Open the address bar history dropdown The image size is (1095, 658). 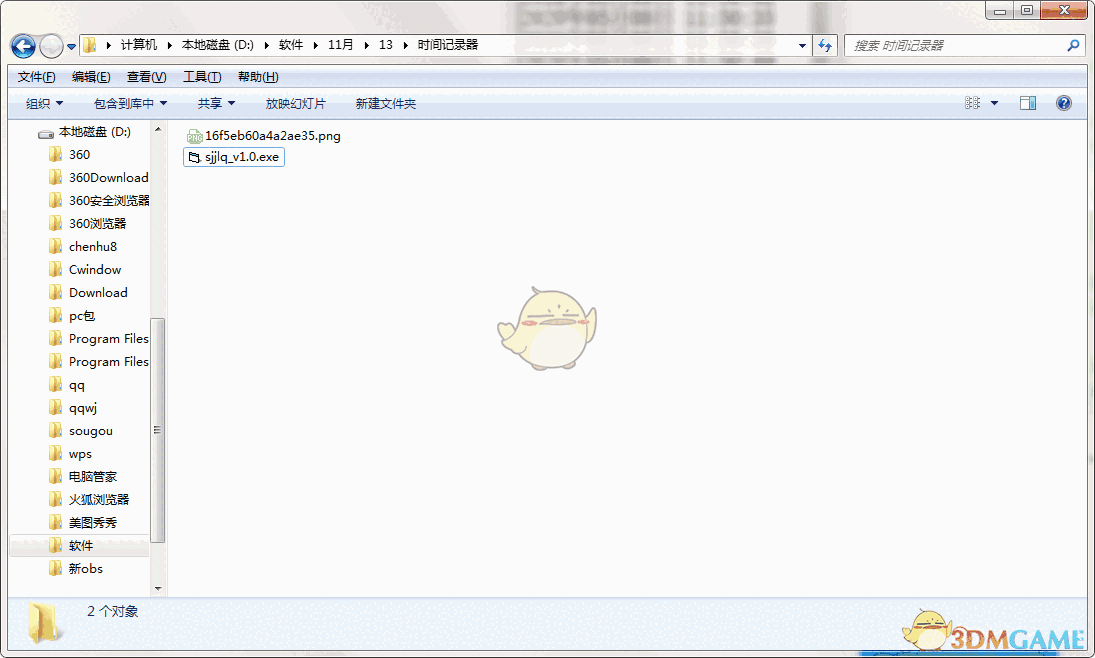tap(802, 45)
